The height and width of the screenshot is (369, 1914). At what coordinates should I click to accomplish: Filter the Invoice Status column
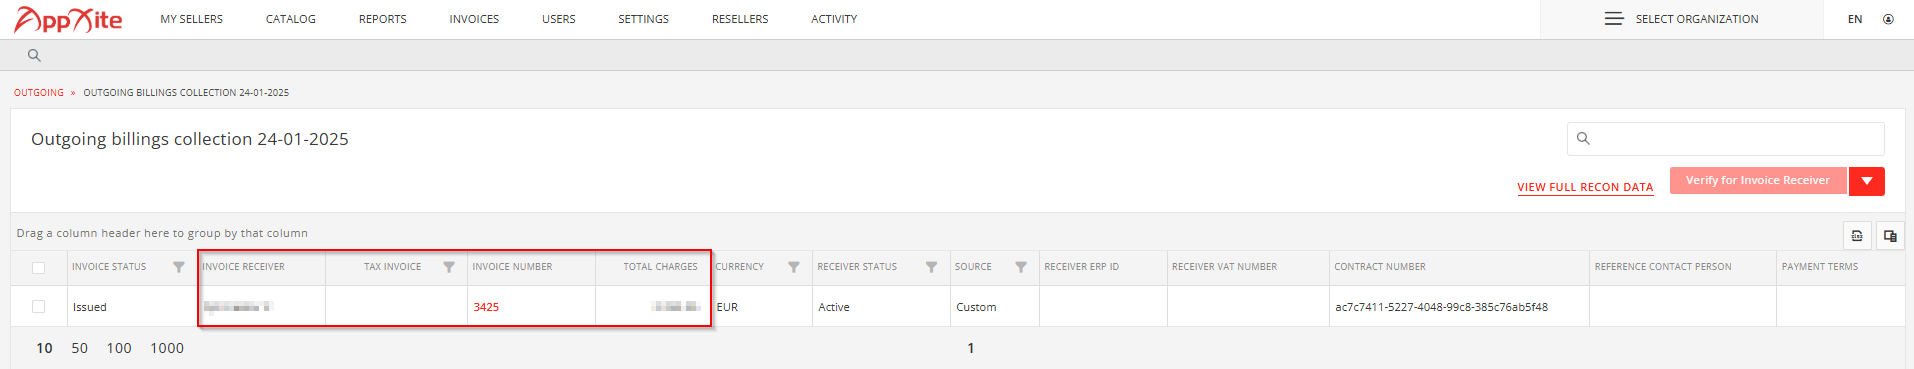point(179,267)
